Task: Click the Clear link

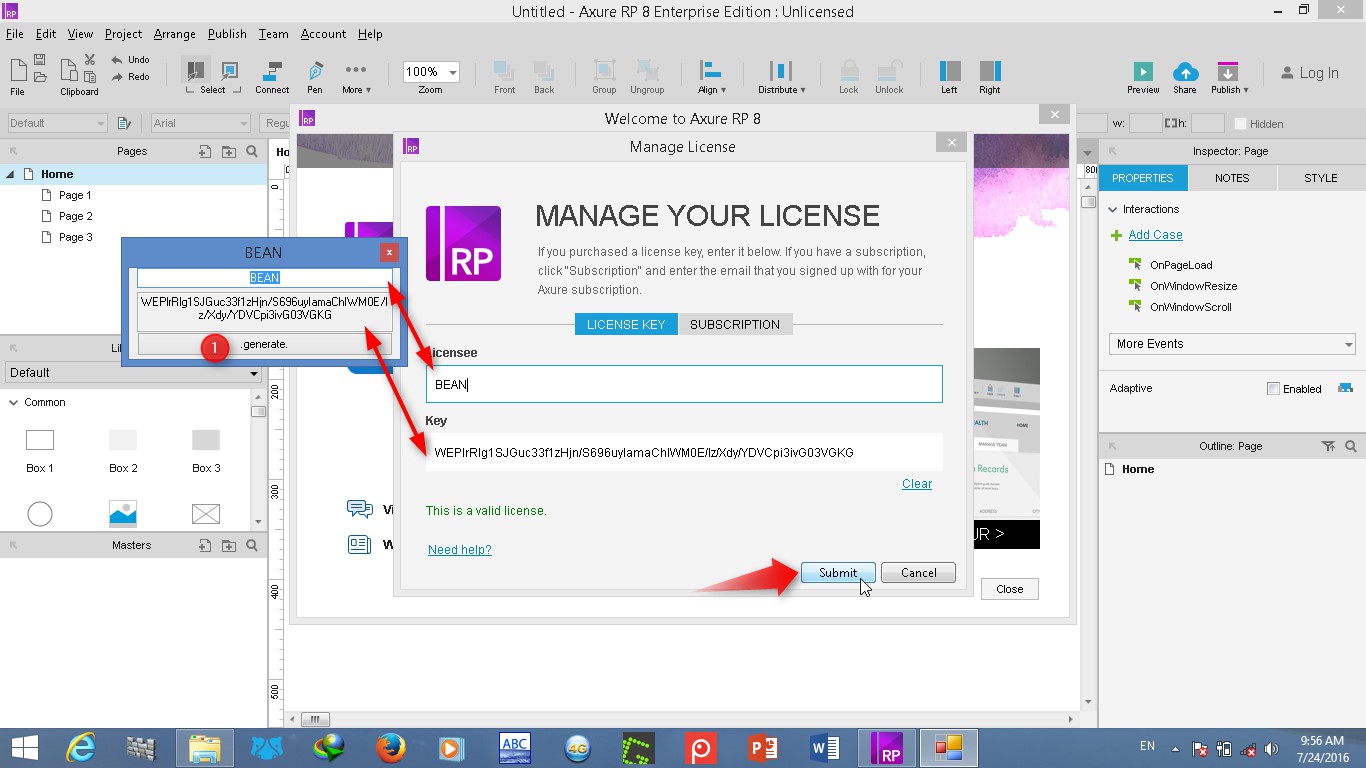Action: (x=917, y=484)
